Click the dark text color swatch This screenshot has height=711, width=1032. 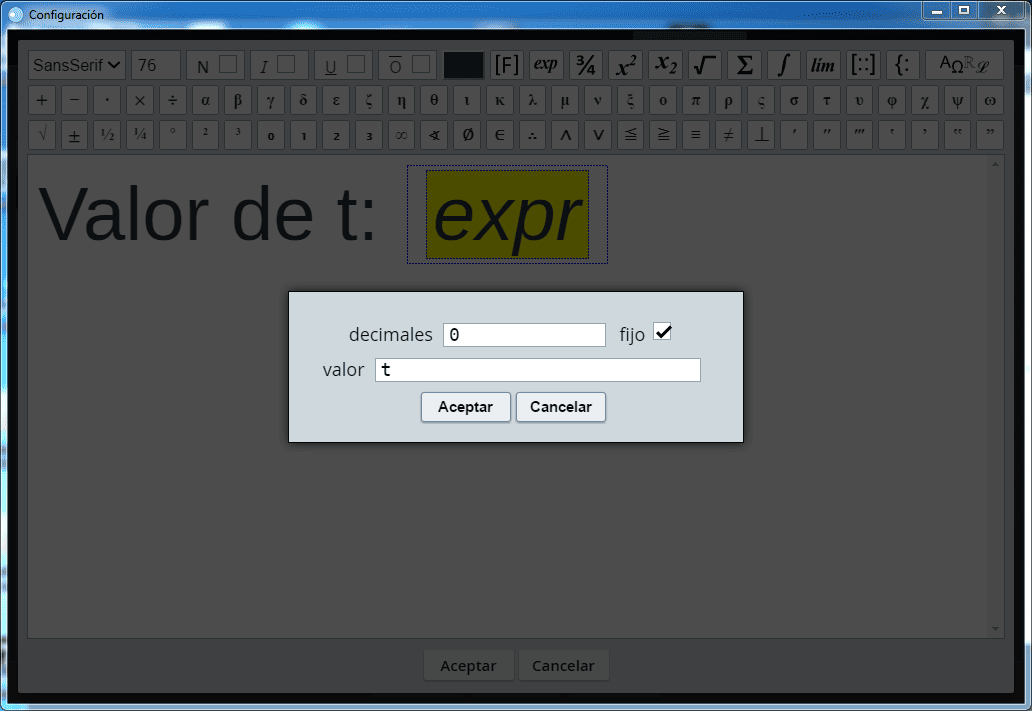[463, 65]
